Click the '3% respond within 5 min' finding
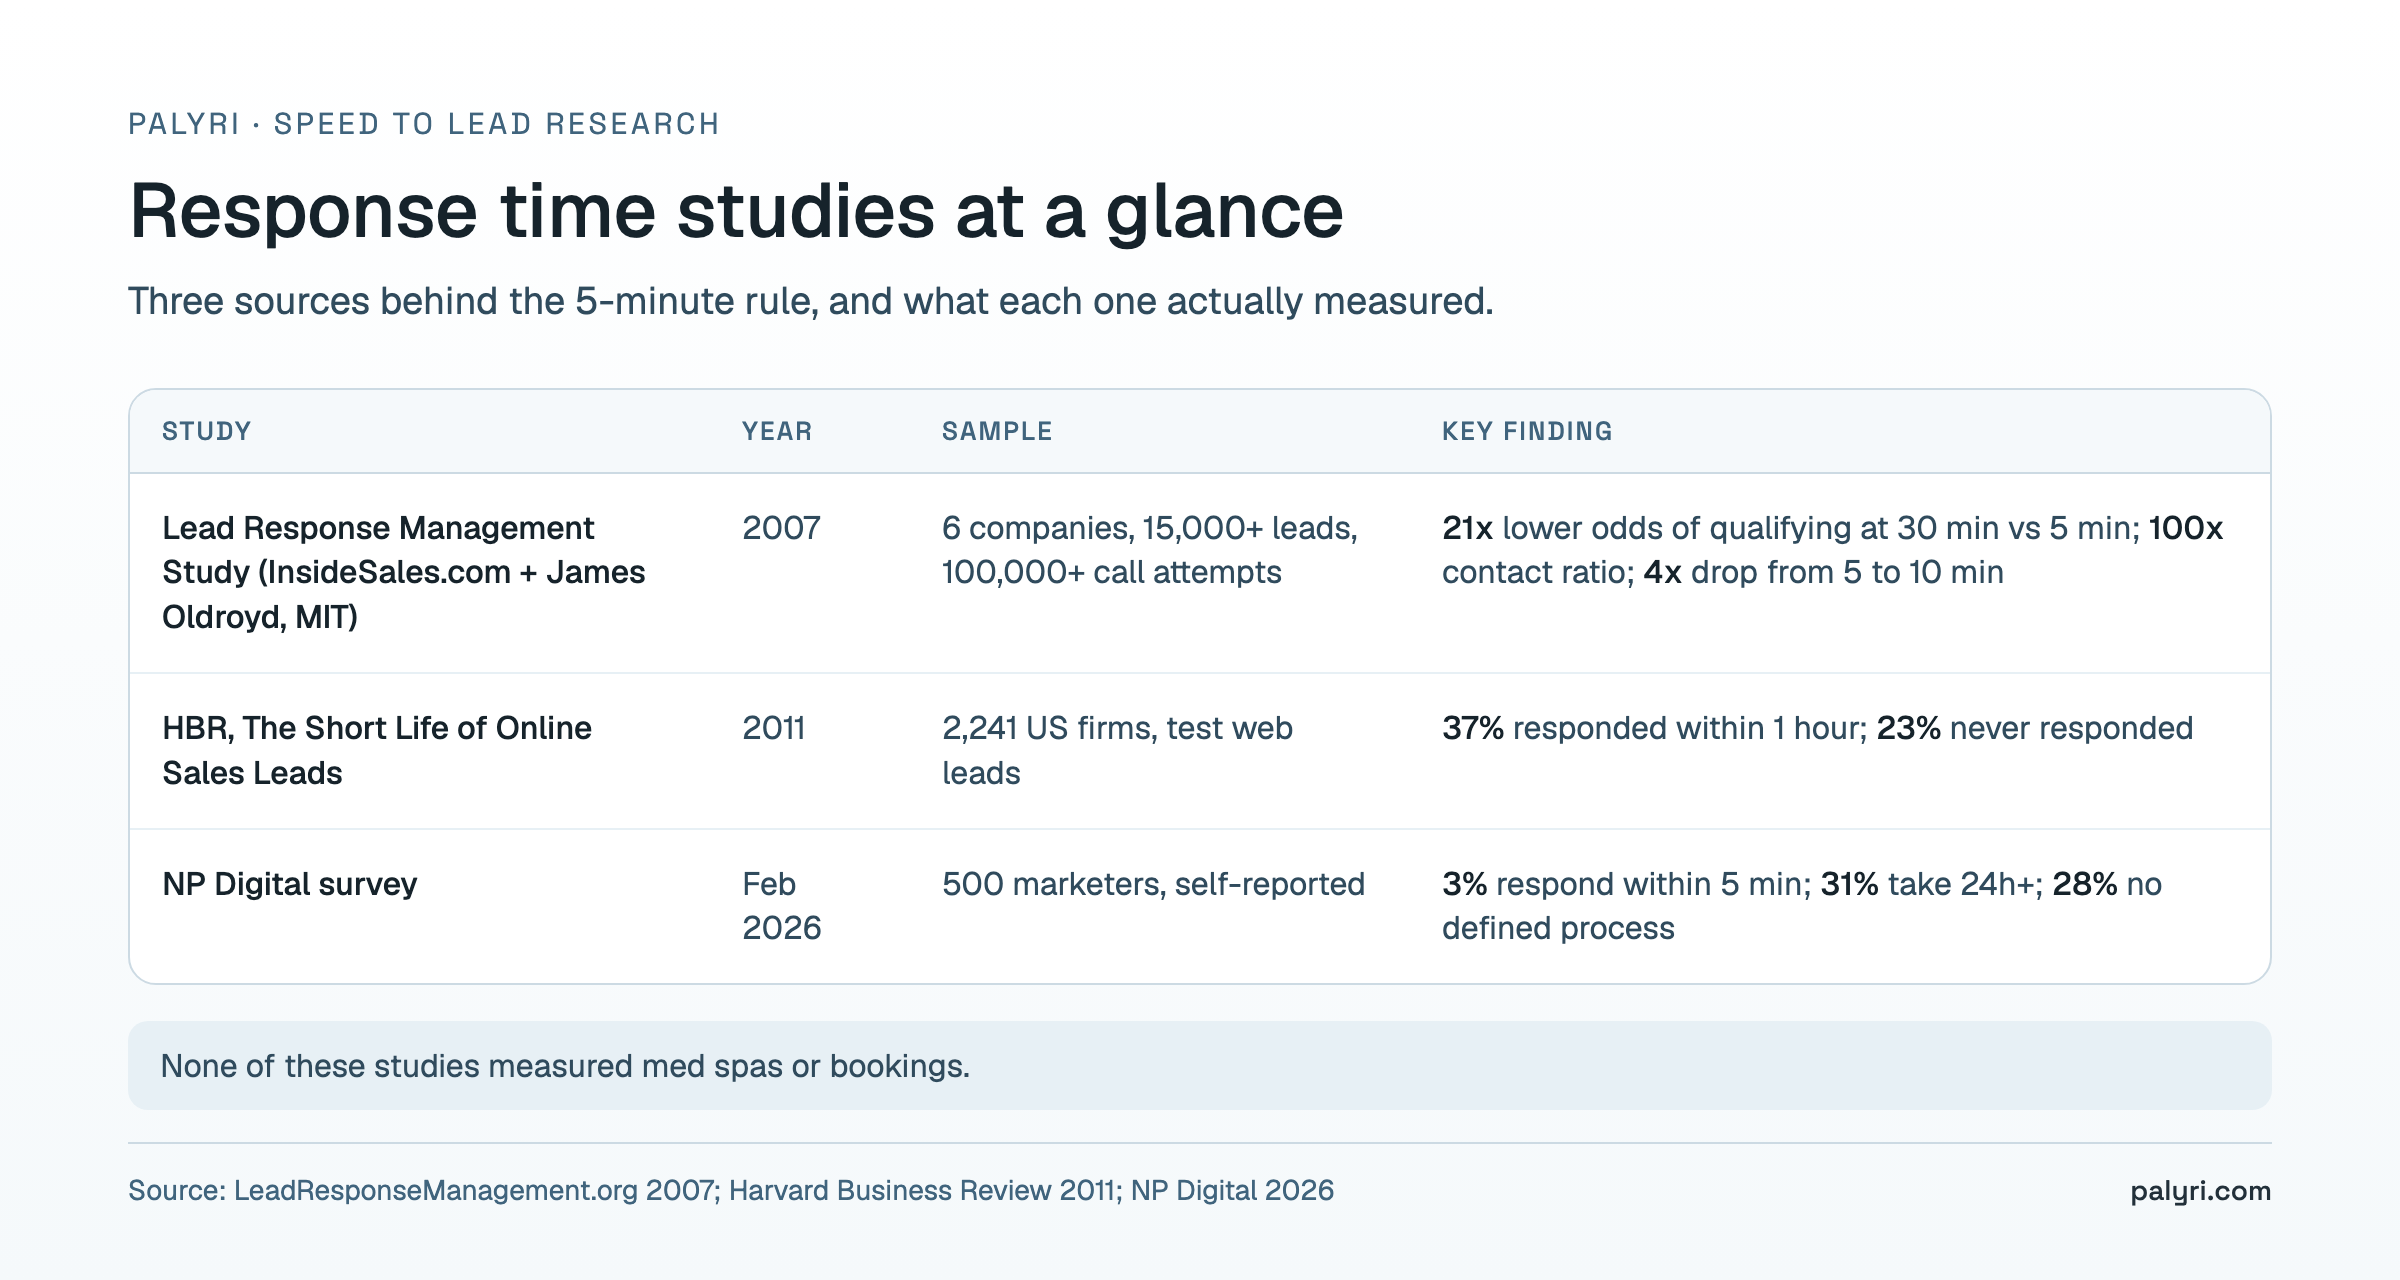The height and width of the screenshot is (1280, 2400). click(1802, 906)
